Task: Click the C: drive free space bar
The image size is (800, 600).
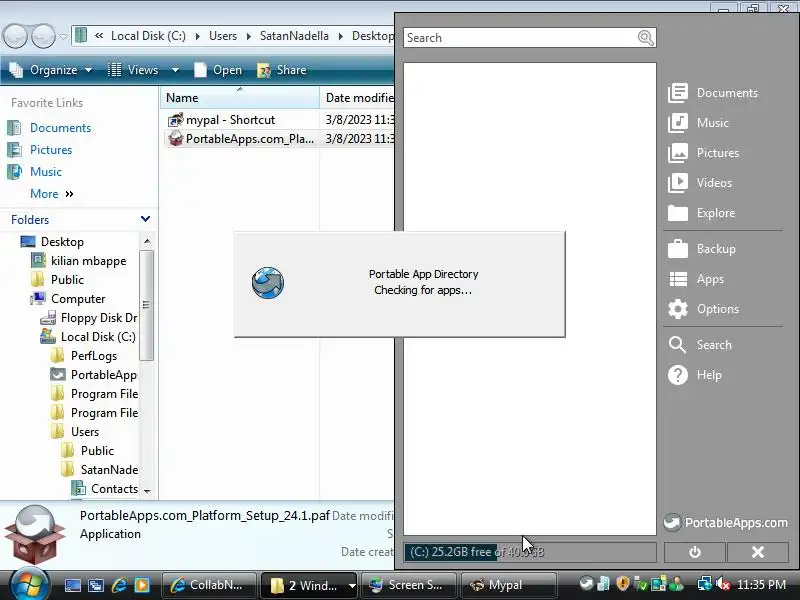Action: tap(530, 552)
